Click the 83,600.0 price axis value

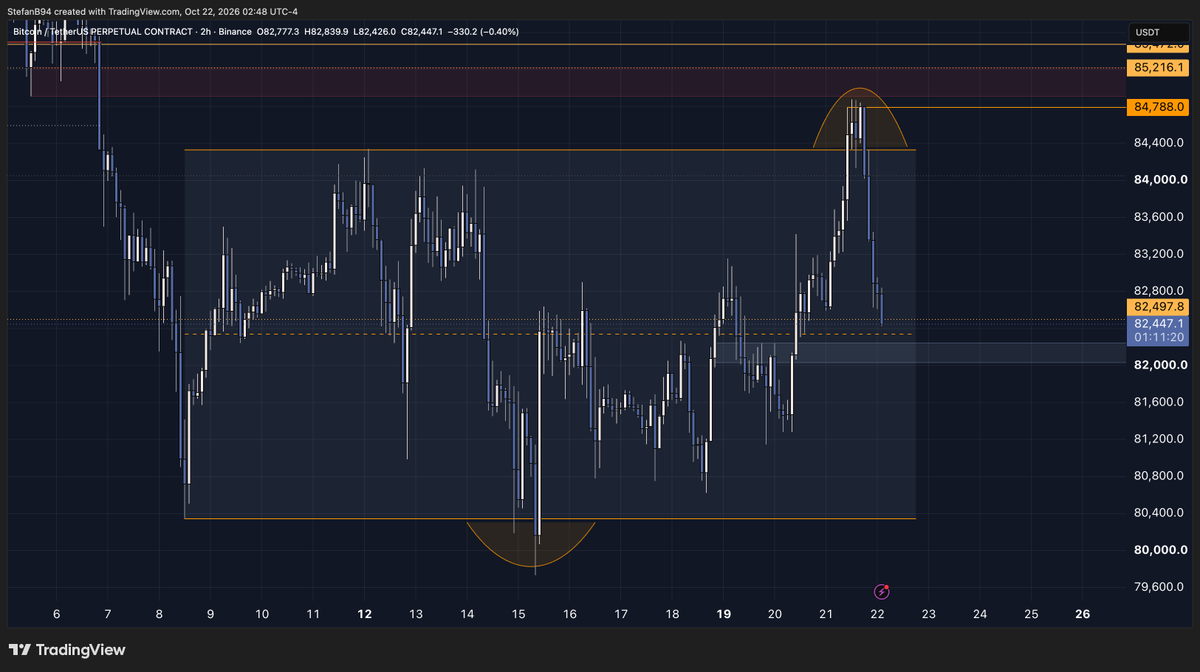(1160, 217)
